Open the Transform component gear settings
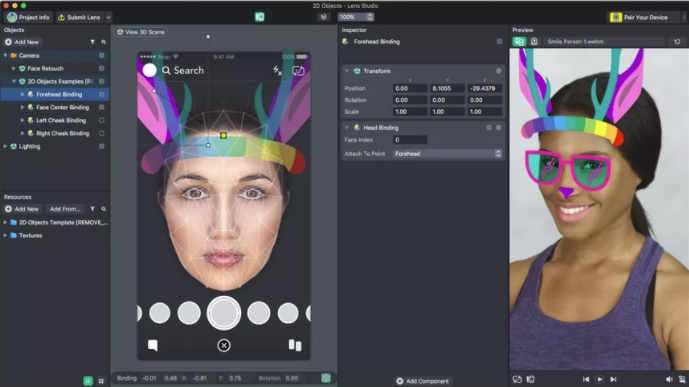 coord(498,71)
